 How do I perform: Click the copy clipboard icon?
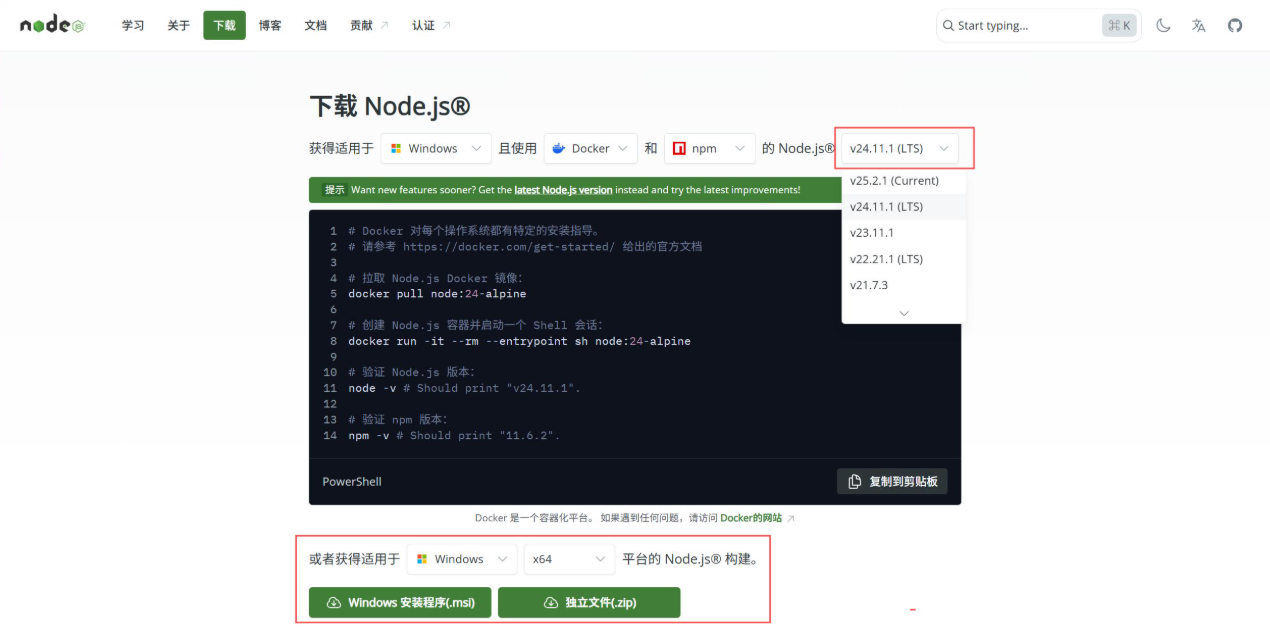854,482
